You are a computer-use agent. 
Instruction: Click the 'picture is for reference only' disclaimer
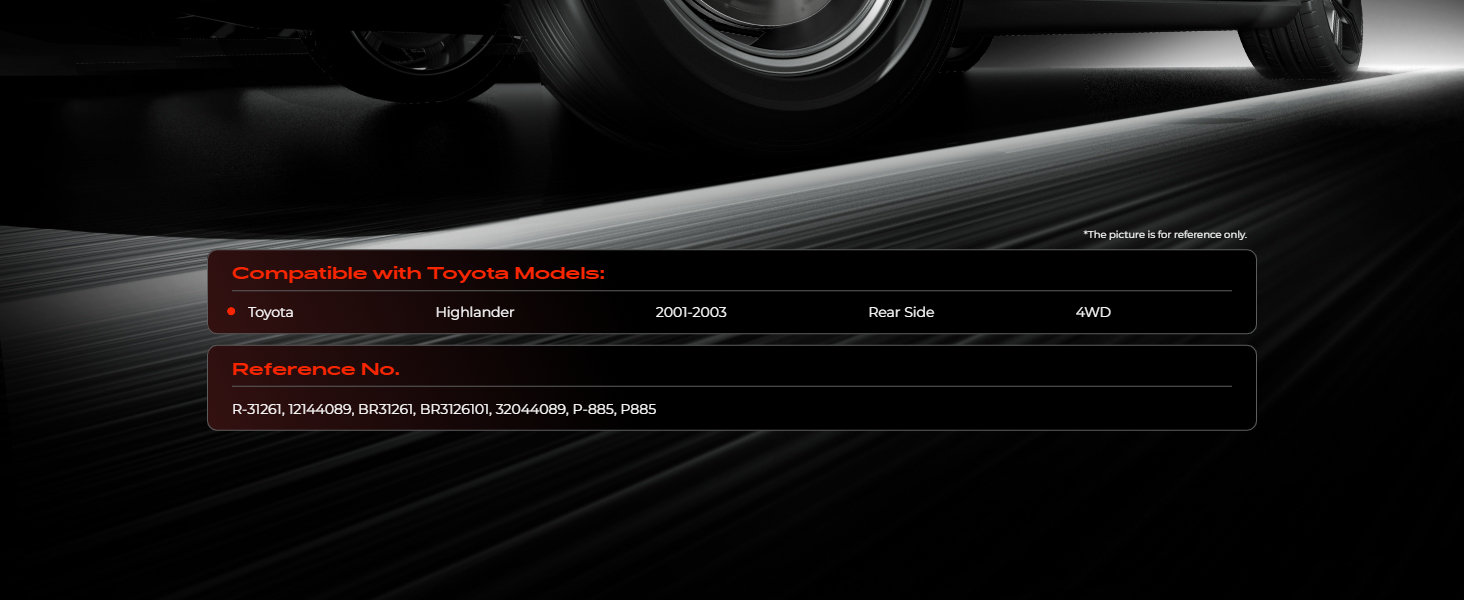(x=1165, y=235)
